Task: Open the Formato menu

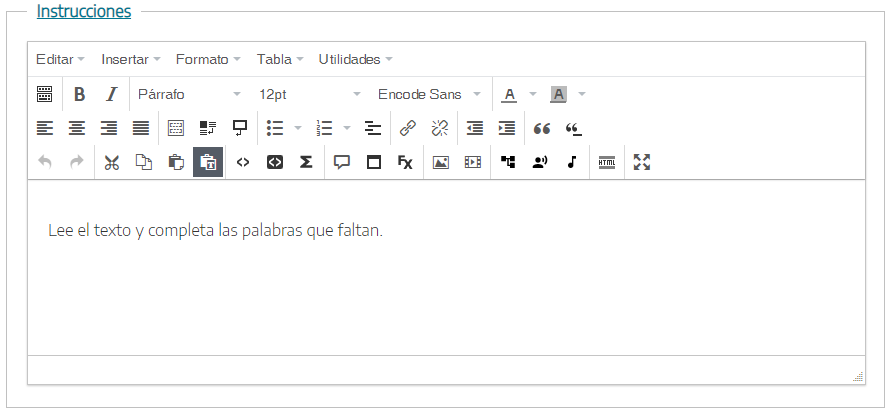Action: [x=208, y=59]
